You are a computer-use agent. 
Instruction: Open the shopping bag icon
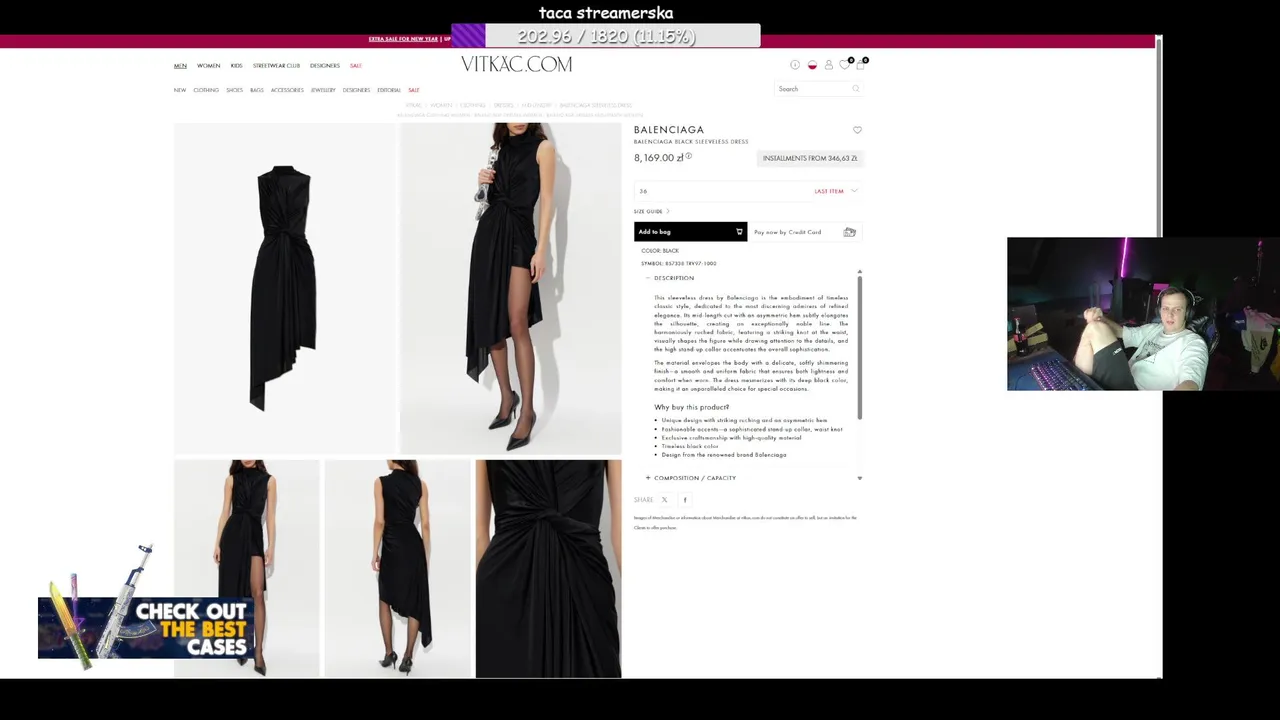860,65
